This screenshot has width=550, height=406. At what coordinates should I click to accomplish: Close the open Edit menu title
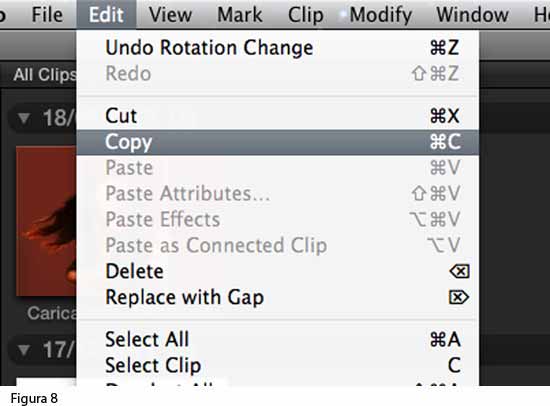tap(106, 15)
